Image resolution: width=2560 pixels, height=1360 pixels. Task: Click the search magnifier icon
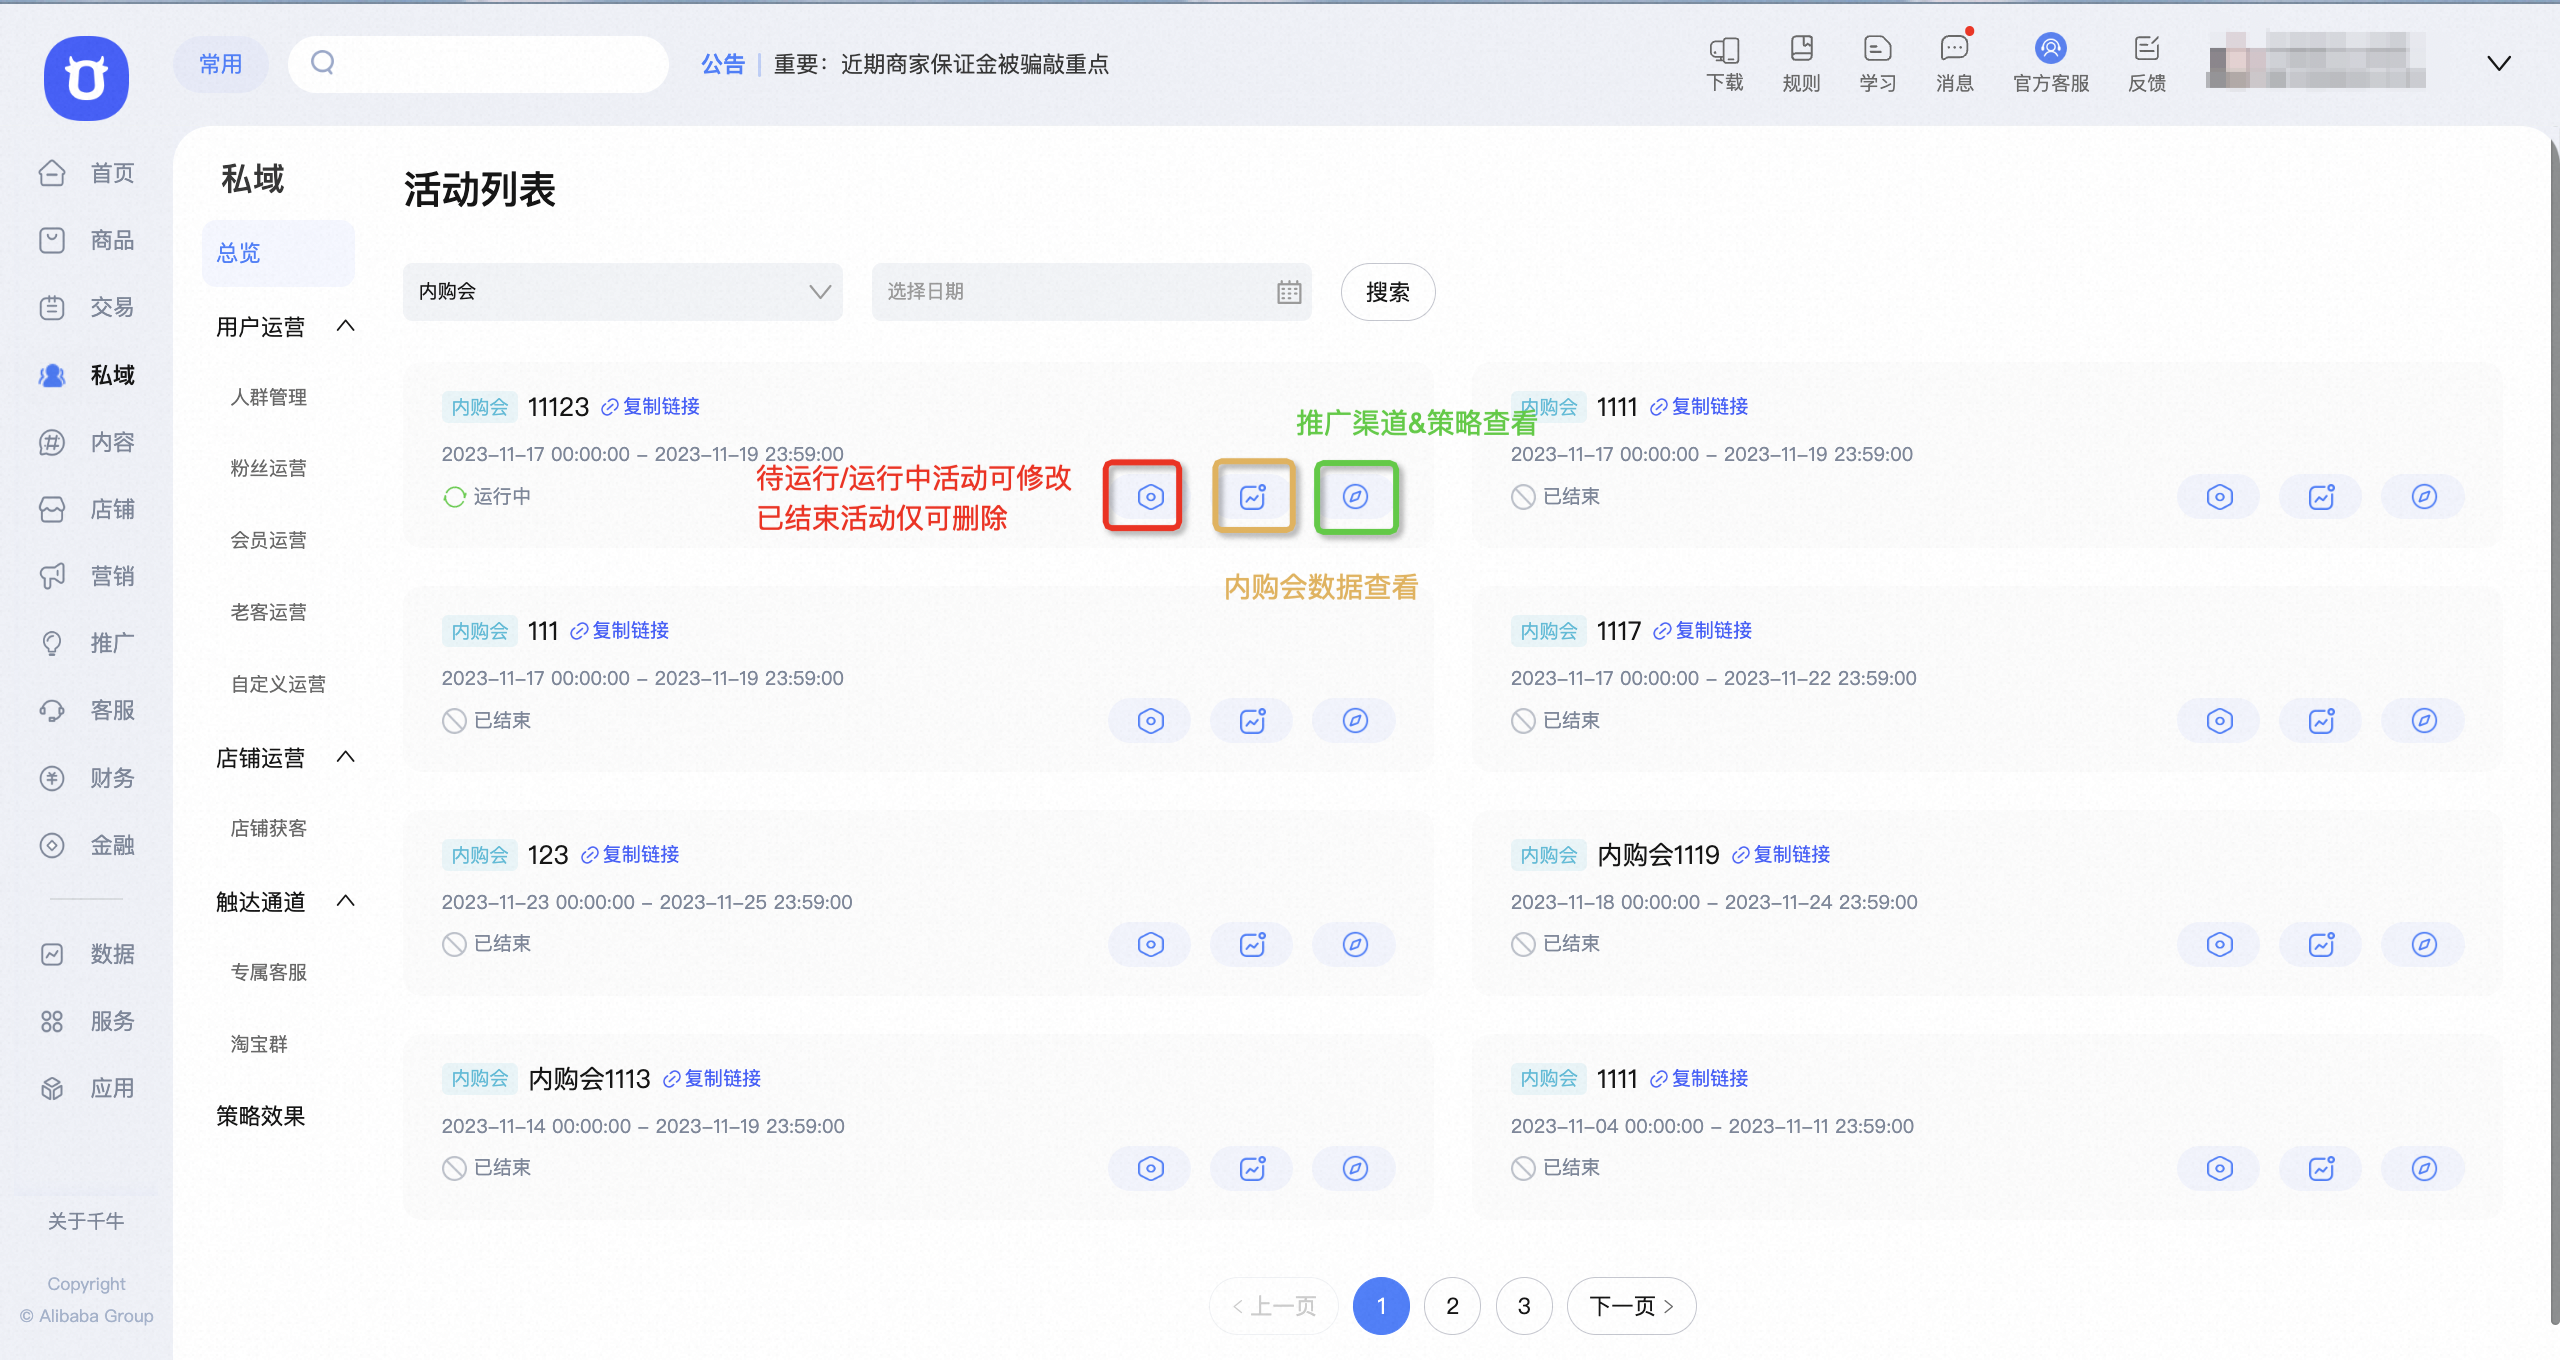[323, 63]
